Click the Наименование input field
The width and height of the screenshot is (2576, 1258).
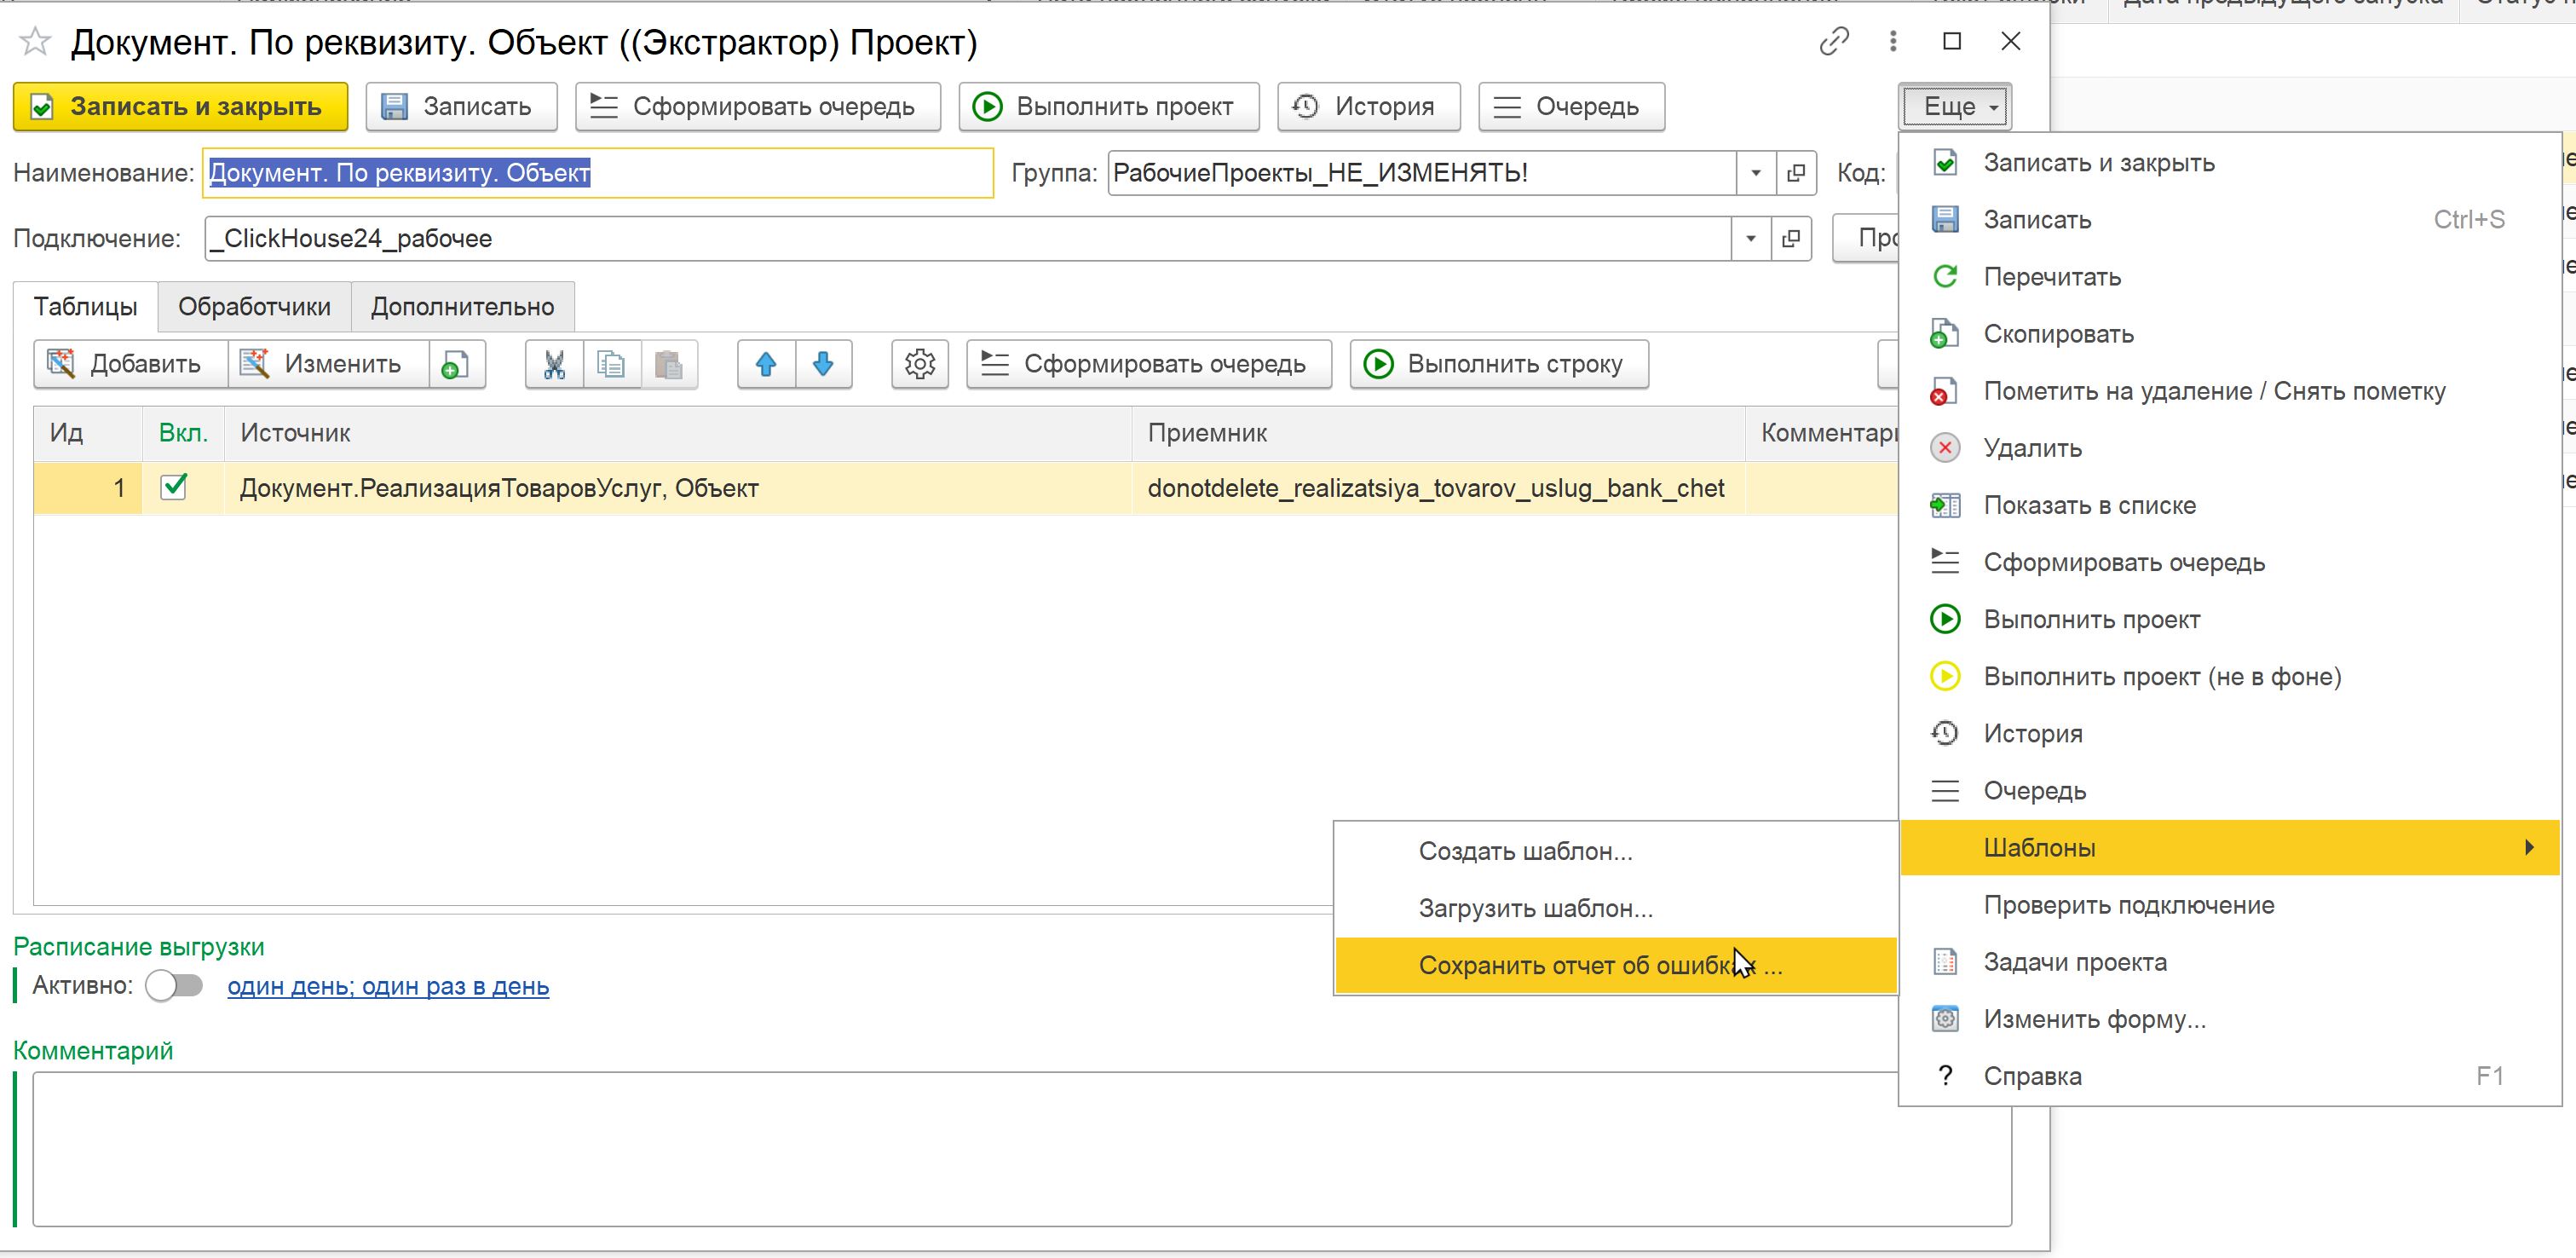click(x=598, y=173)
